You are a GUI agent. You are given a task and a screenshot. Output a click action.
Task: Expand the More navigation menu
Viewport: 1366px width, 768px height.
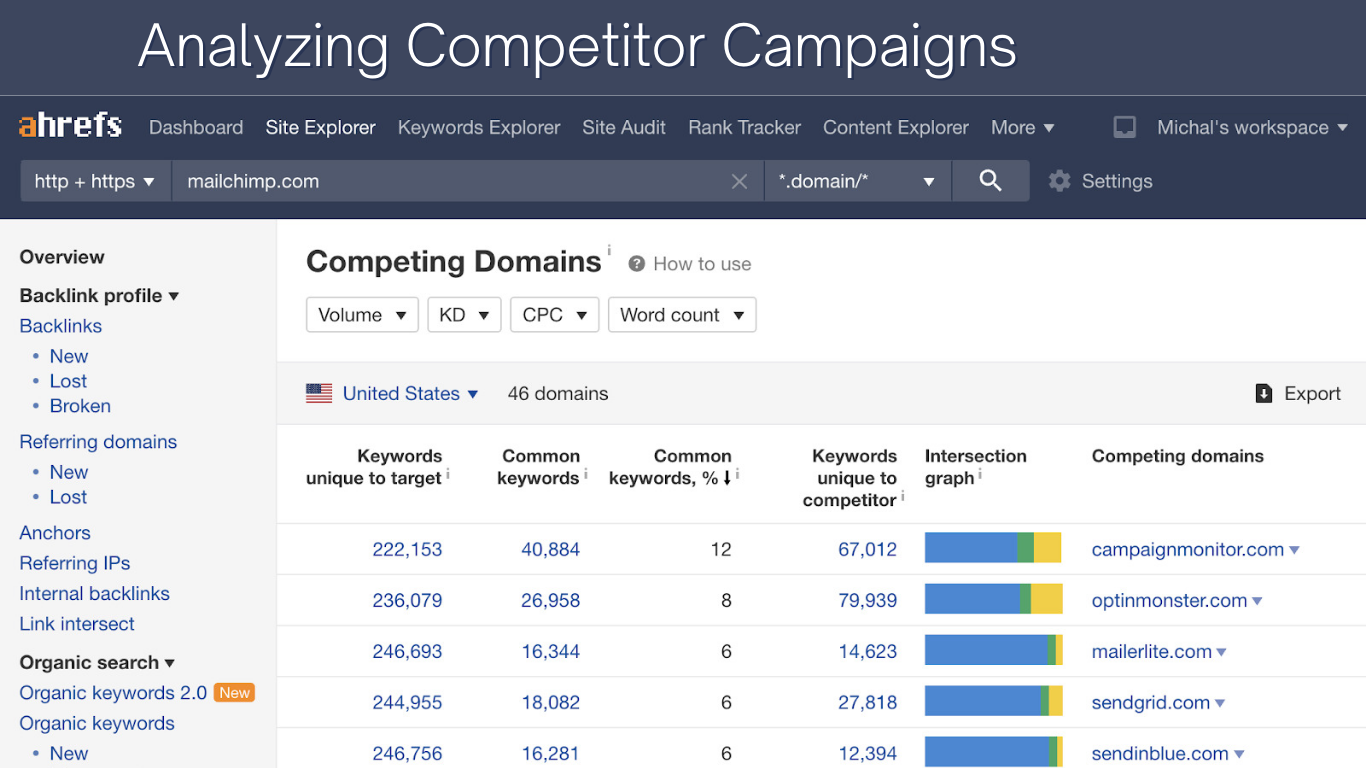point(1023,127)
